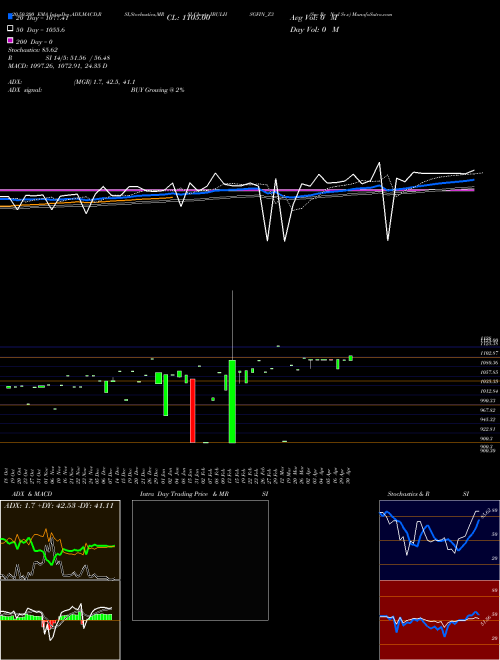
Task: Click the last green candle near 1102
Action: 351,358
